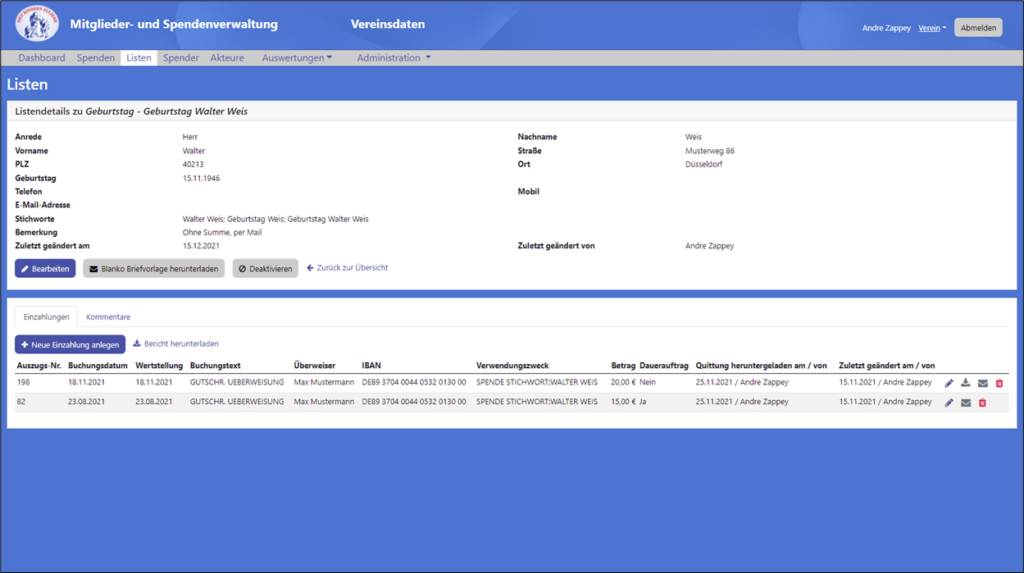This screenshot has width=1024, height=573.
Task: Log out with the Abmelden button
Action: click(978, 27)
